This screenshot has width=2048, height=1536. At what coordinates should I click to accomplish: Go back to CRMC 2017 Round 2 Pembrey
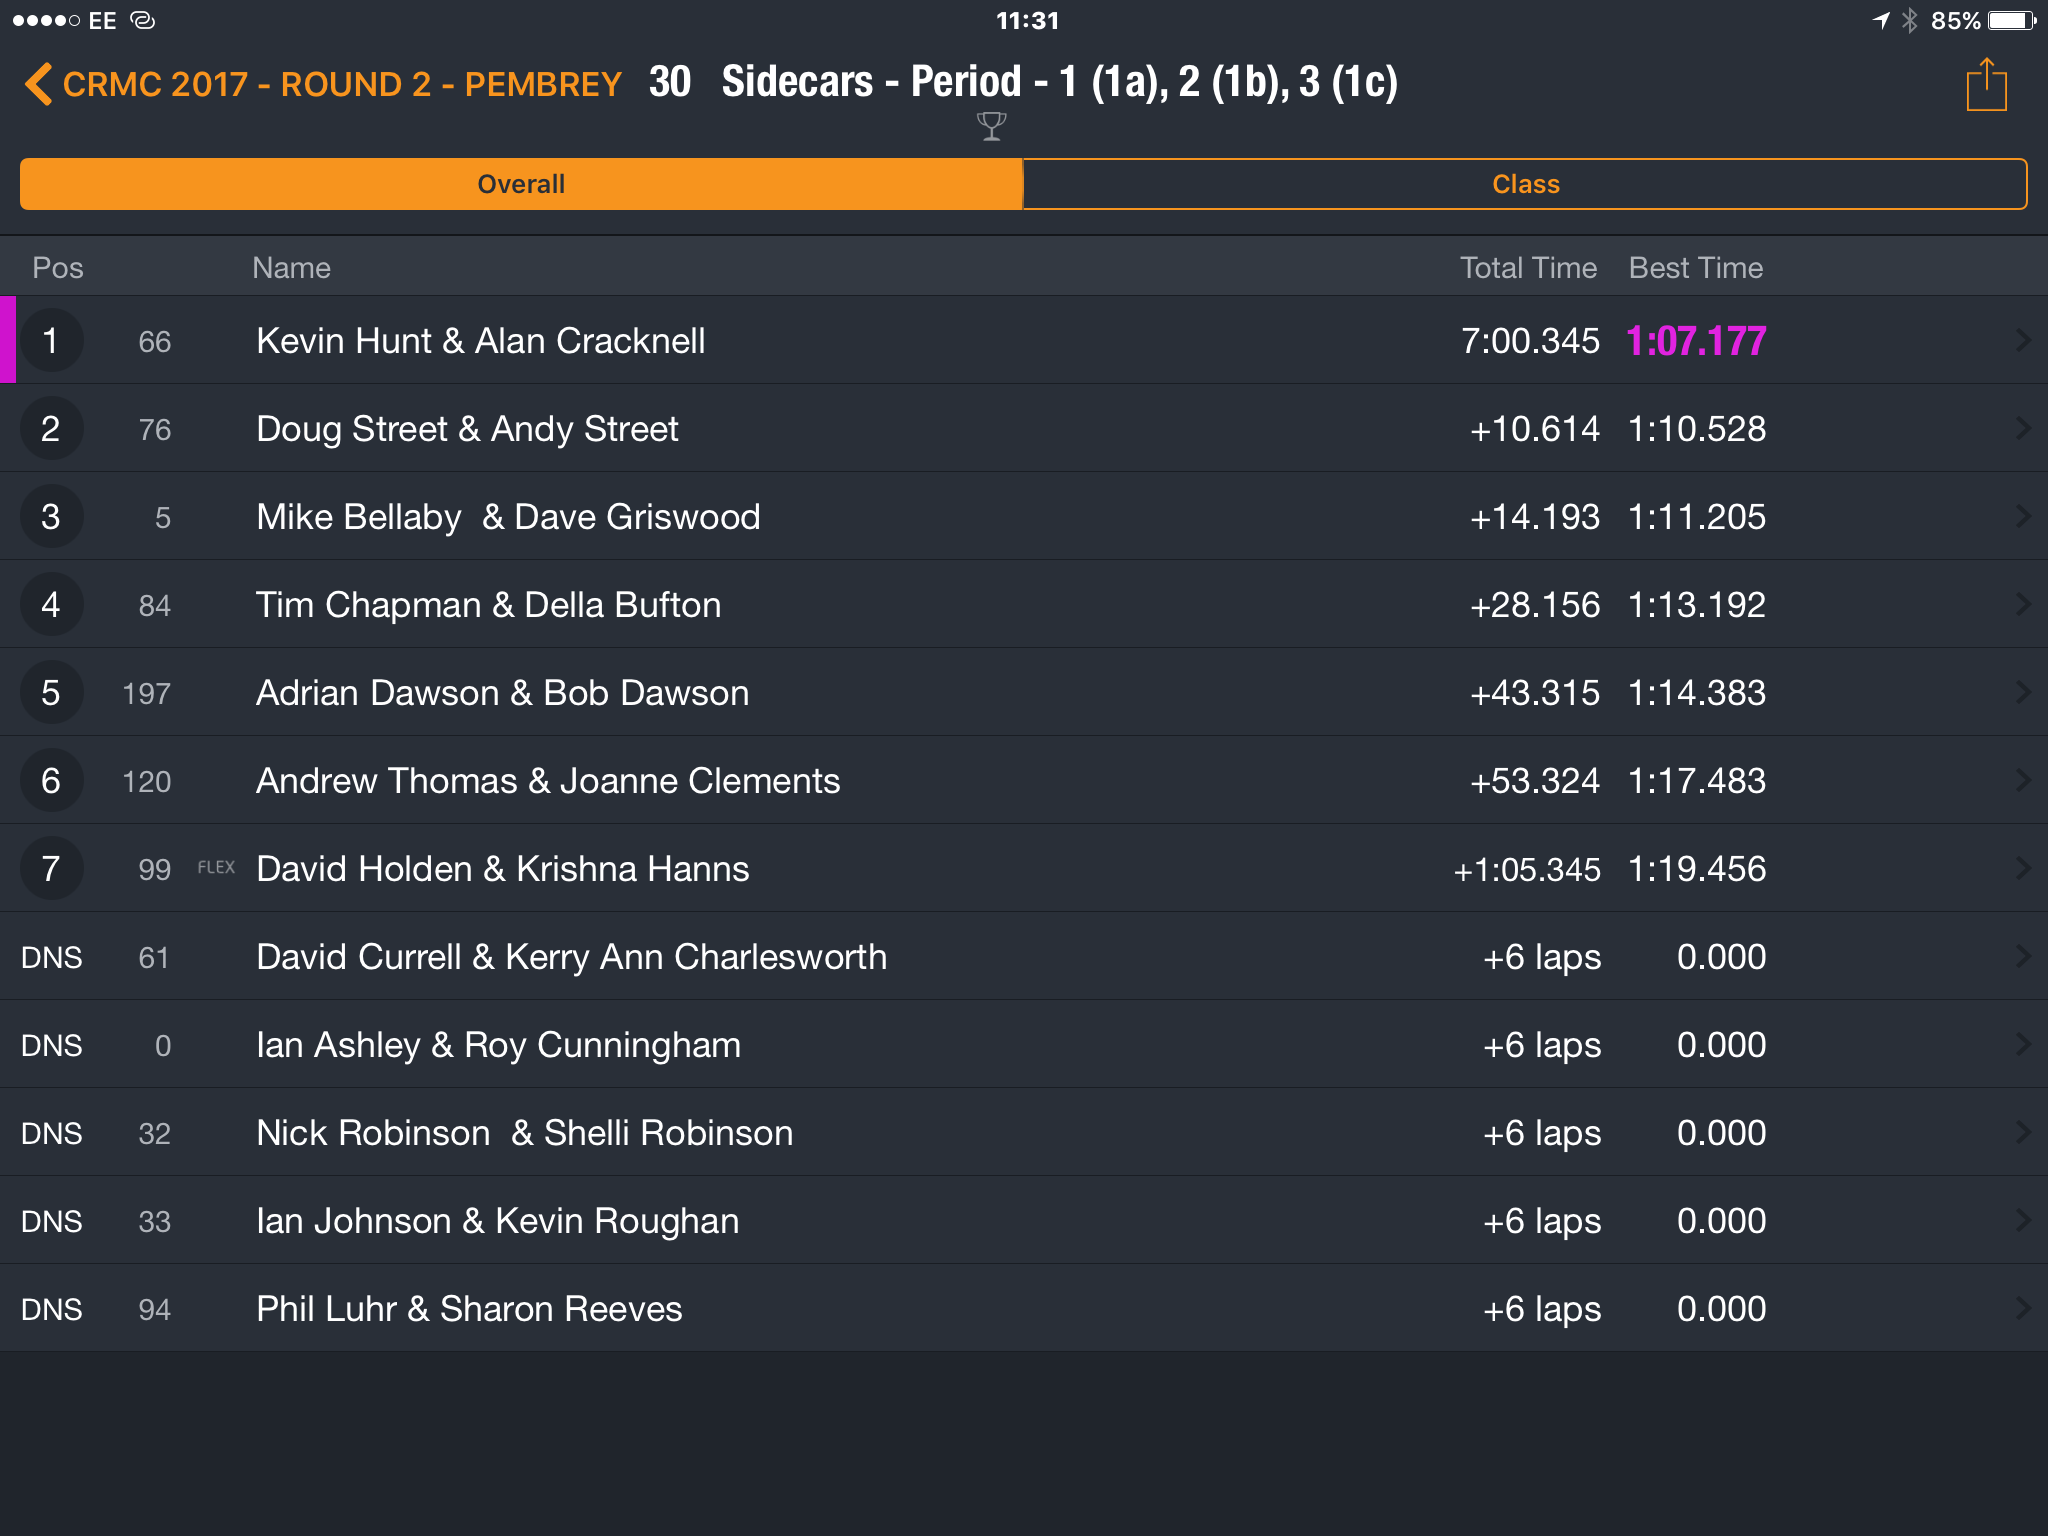click(323, 84)
